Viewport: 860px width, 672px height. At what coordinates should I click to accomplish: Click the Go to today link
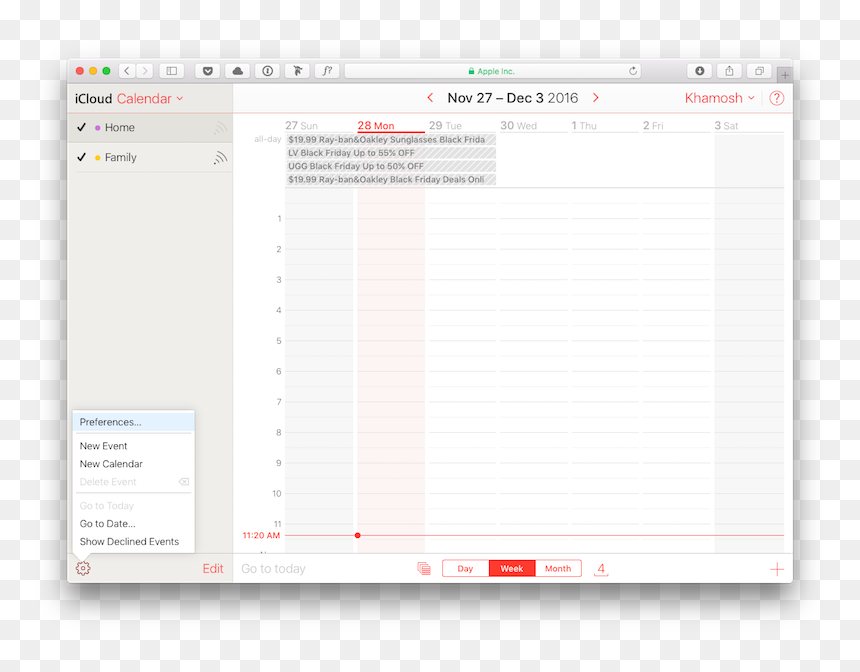[273, 569]
